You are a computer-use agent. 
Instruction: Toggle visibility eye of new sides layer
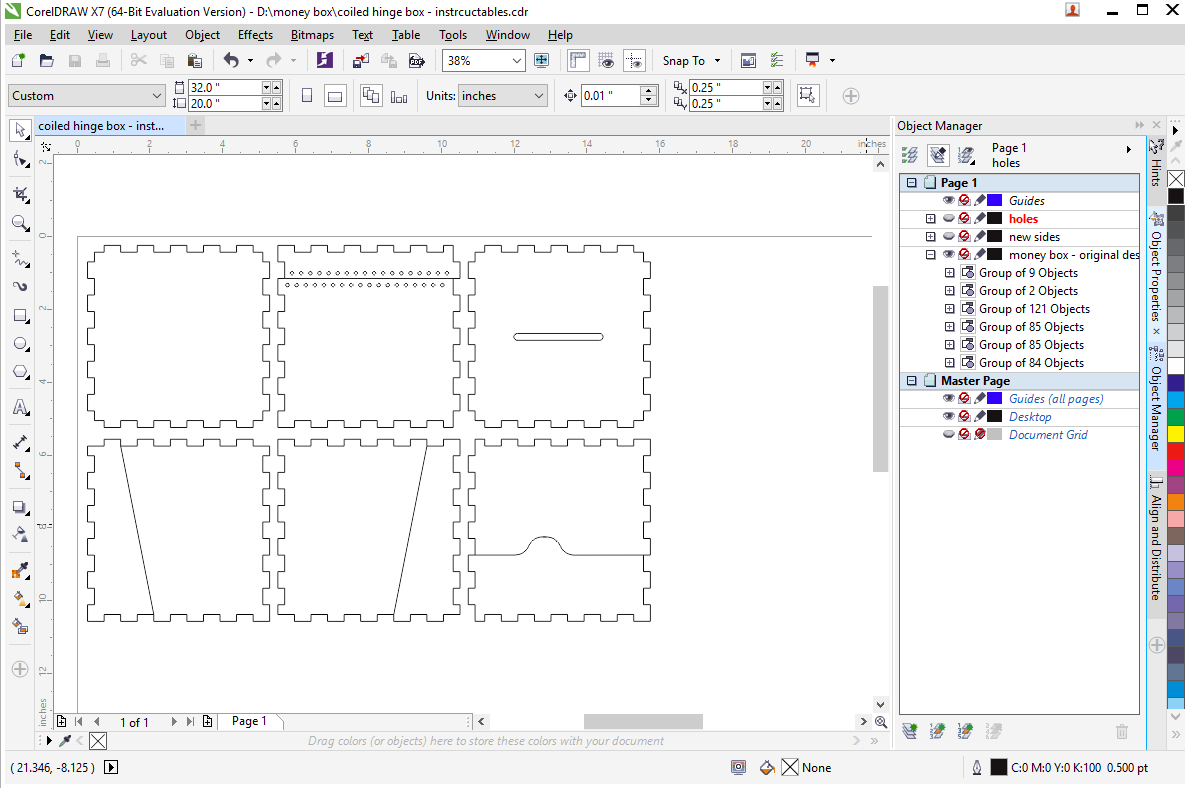[x=948, y=236]
